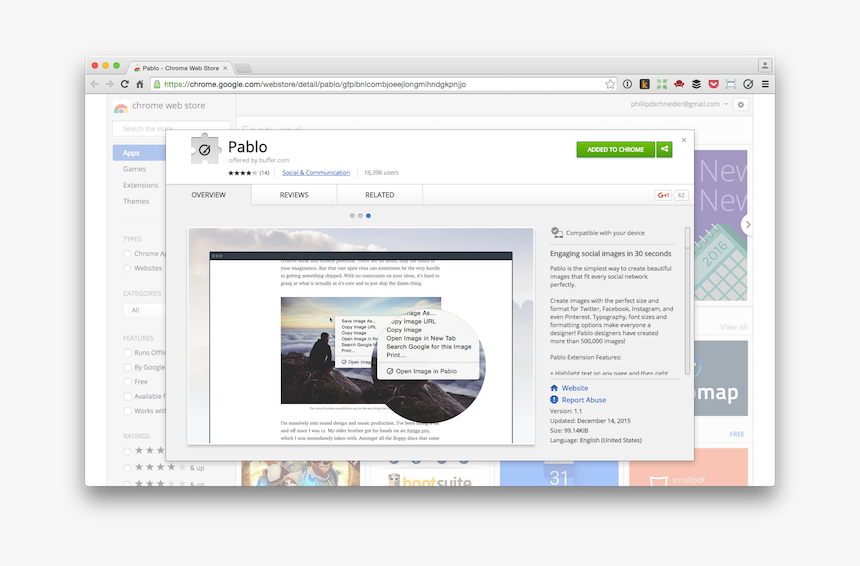Viewport: 860px width, 566px height.
Task: Close the Pablo browser tab
Action: 225,68
